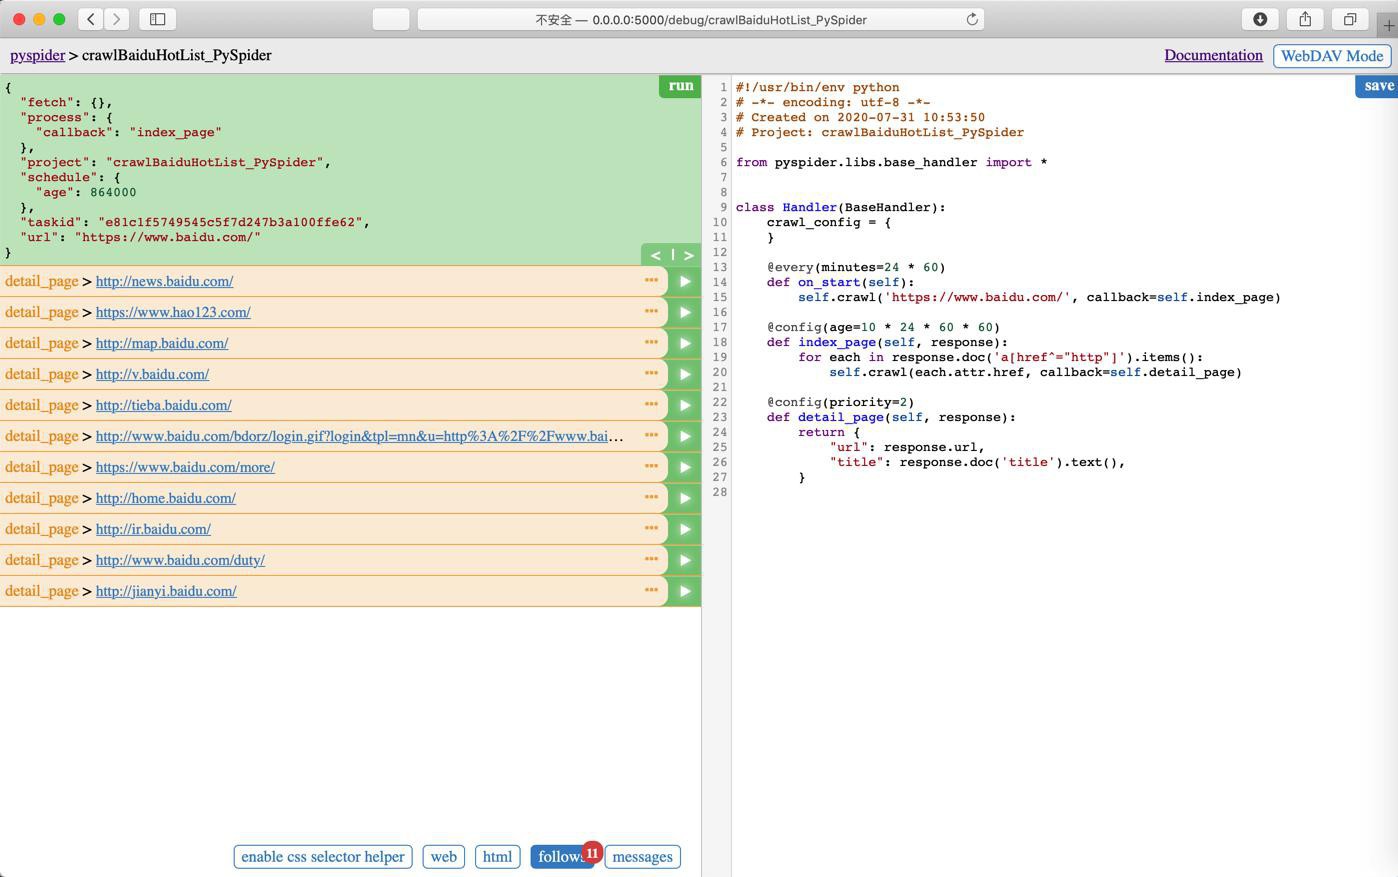The image size is (1398, 877).
Task: Show details dots for home.baidu.com row
Action: (651, 498)
